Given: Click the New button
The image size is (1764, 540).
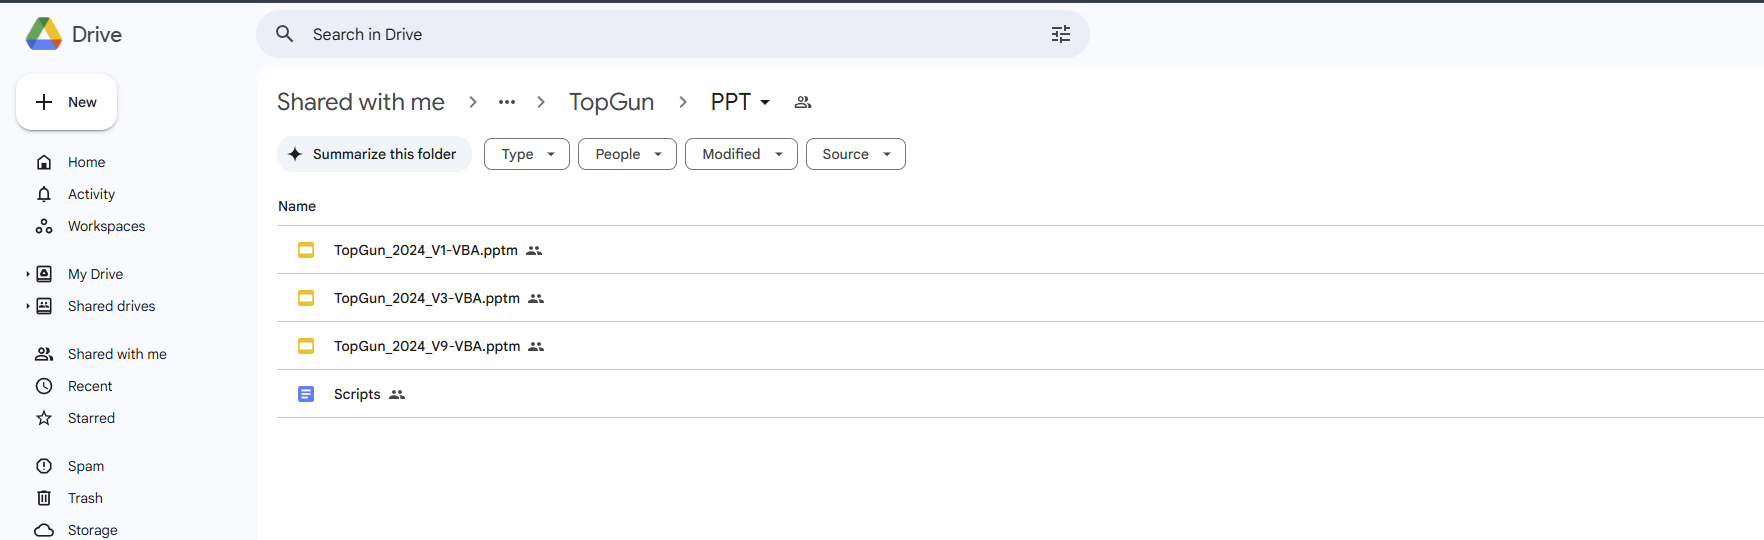Looking at the screenshot, I should [67, 102].
